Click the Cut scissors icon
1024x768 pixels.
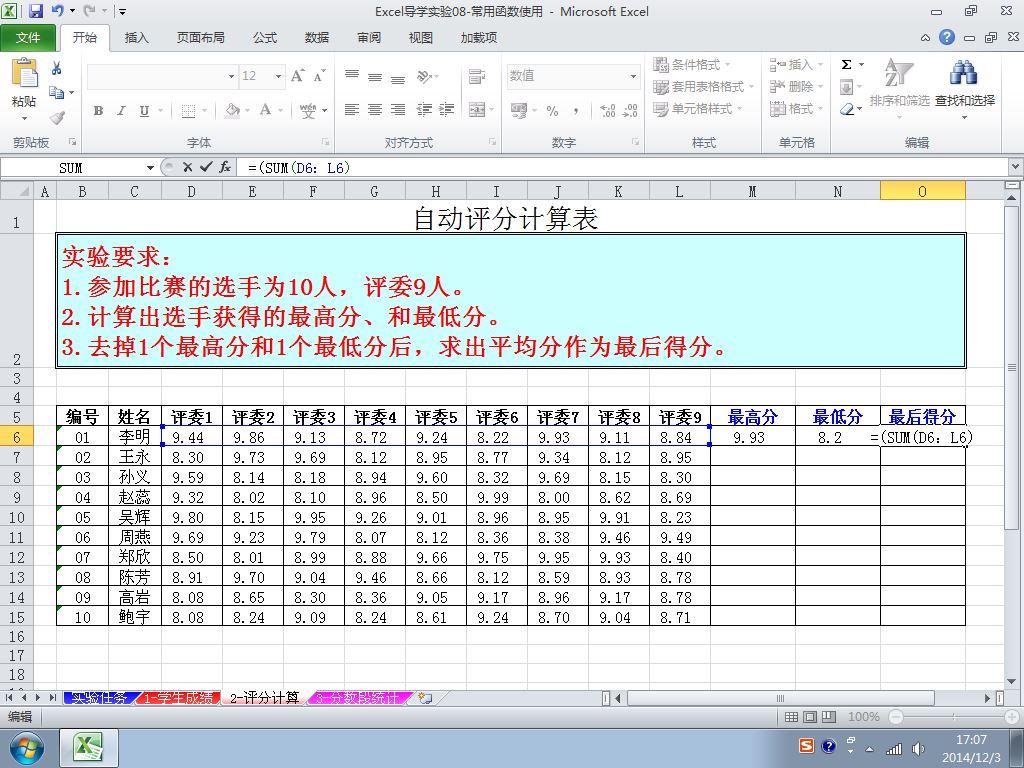[x=57, y=69]
